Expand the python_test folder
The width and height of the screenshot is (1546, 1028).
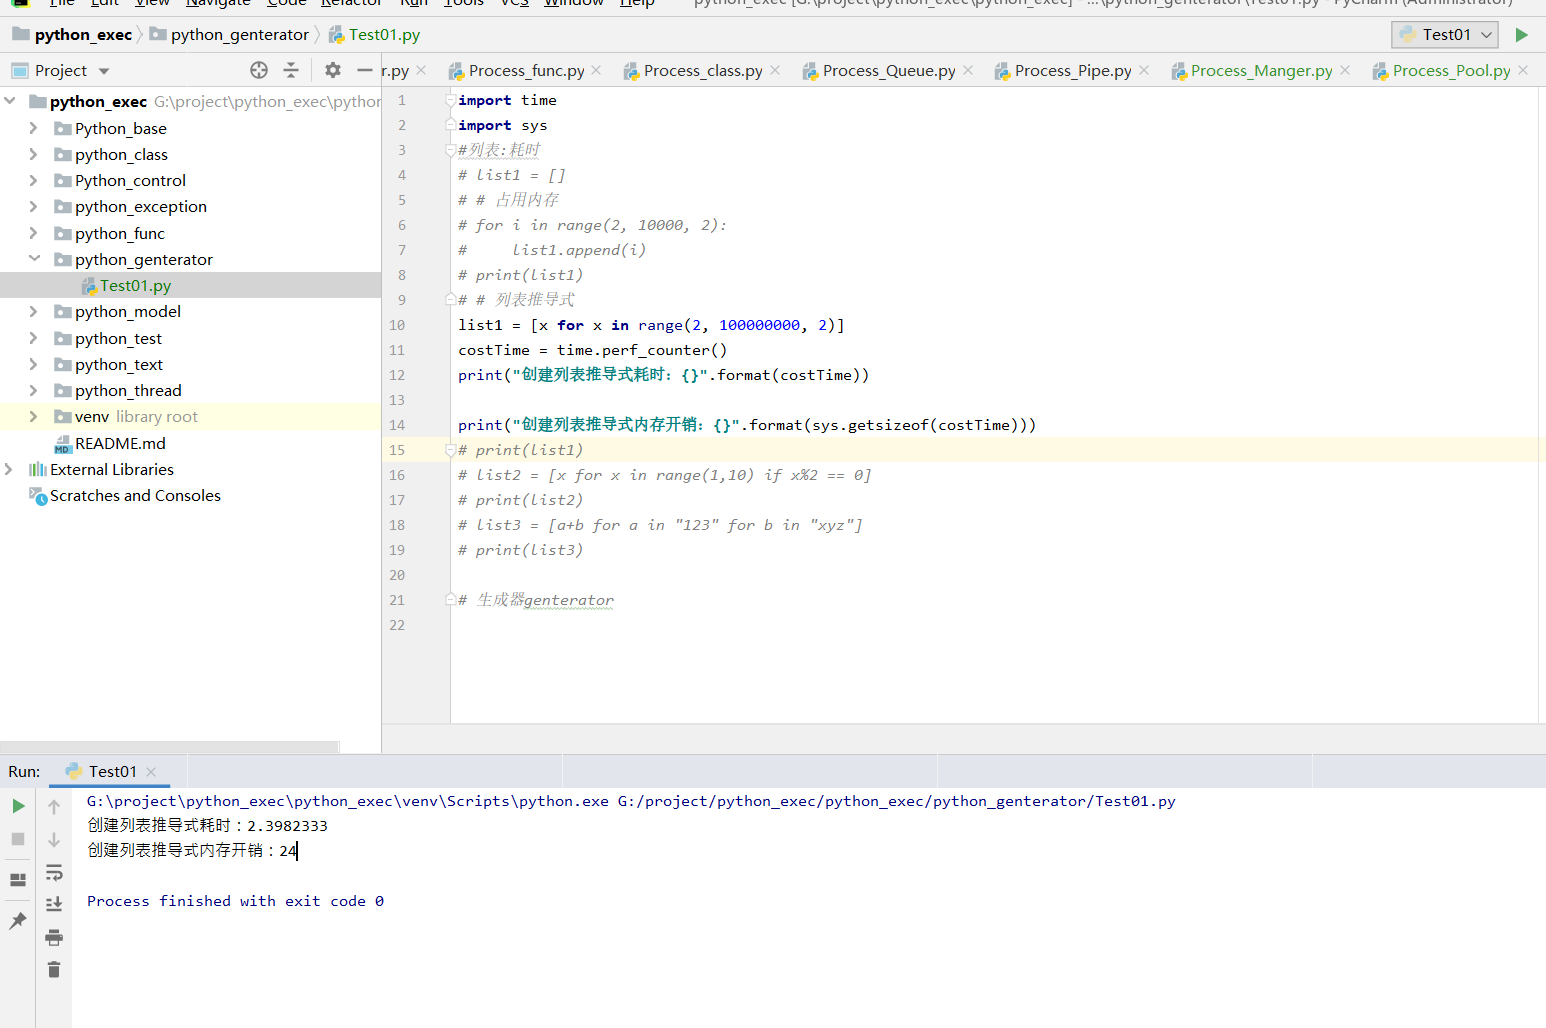point(34,338)
